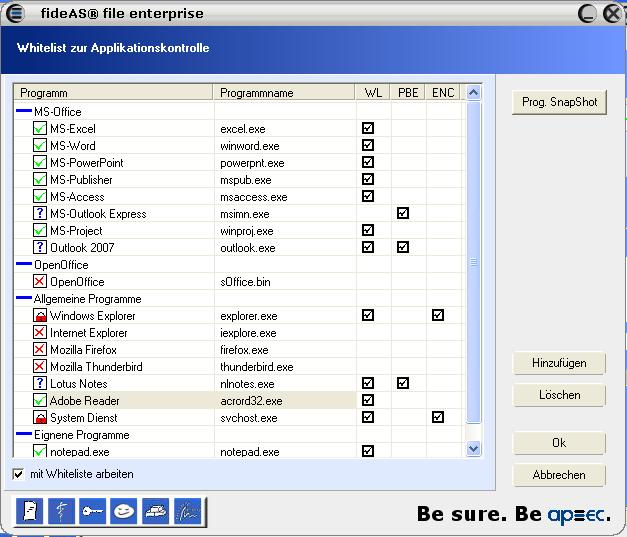Click question mark icon for MS-Outlook Express
The height and width of the screenshot is (537, 627).
40,213
